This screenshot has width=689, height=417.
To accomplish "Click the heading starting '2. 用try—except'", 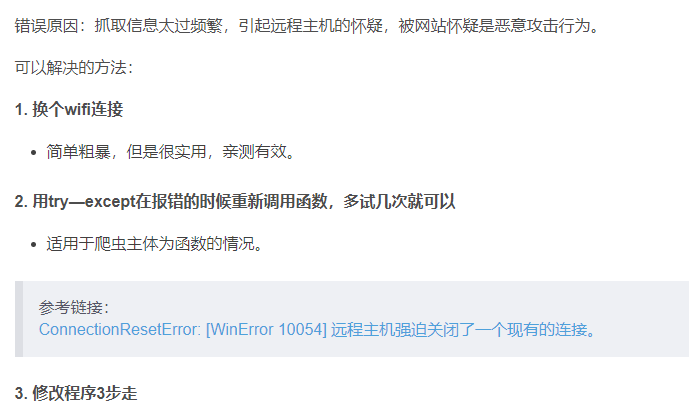I will pos(235,202).
